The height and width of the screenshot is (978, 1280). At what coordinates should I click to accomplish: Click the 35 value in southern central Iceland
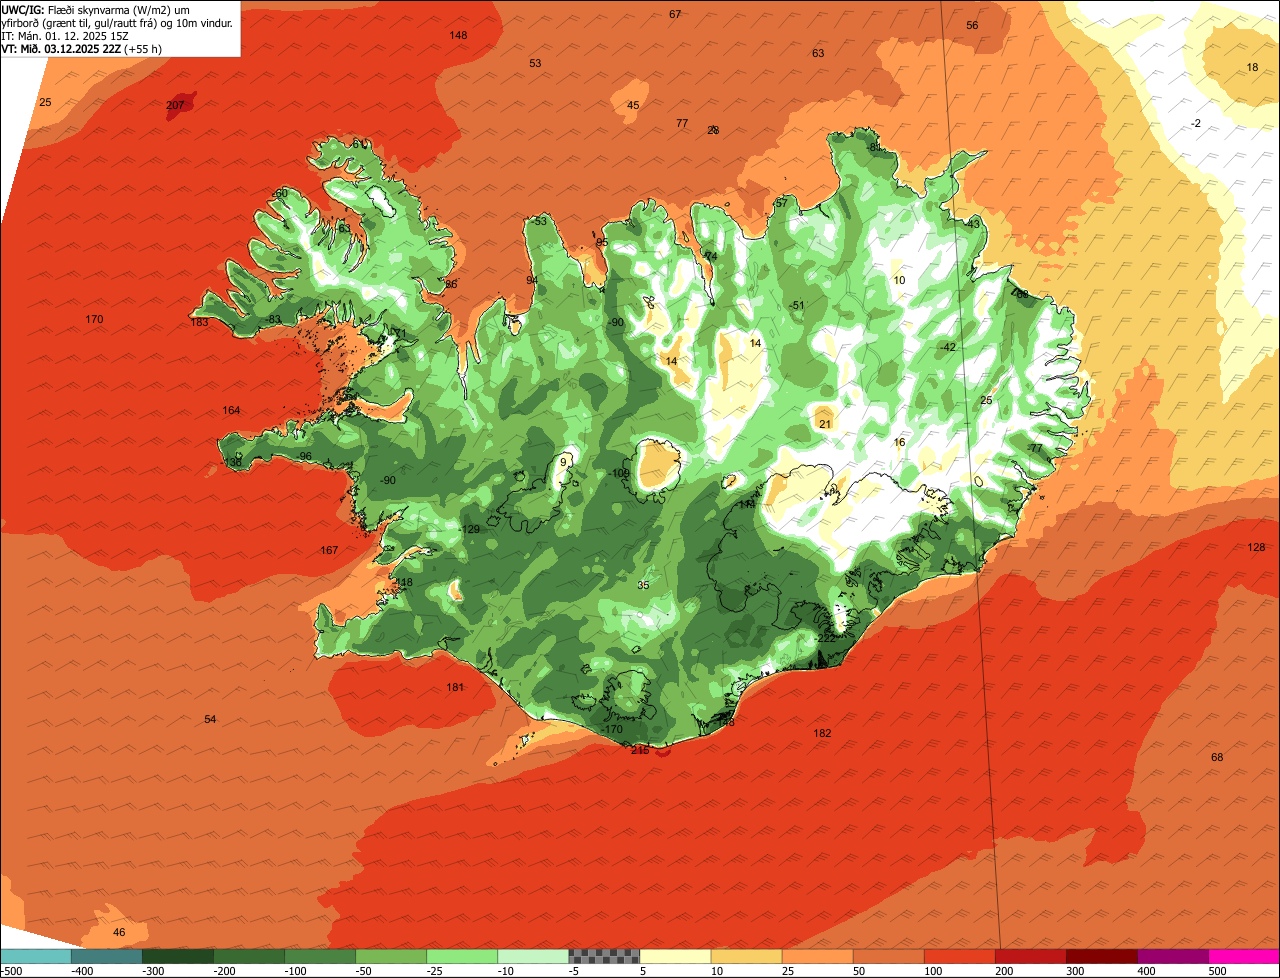(643, 585)
